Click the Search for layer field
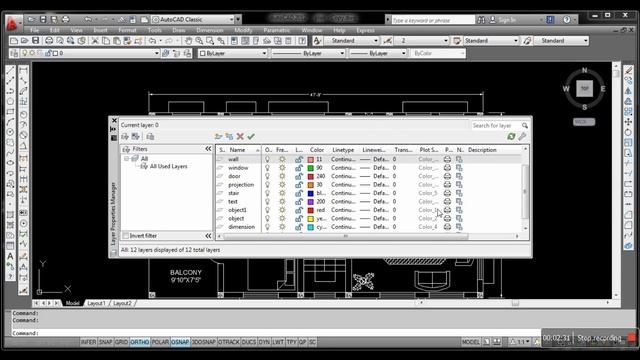Screen dimensions: 640x360 (496, 126)
